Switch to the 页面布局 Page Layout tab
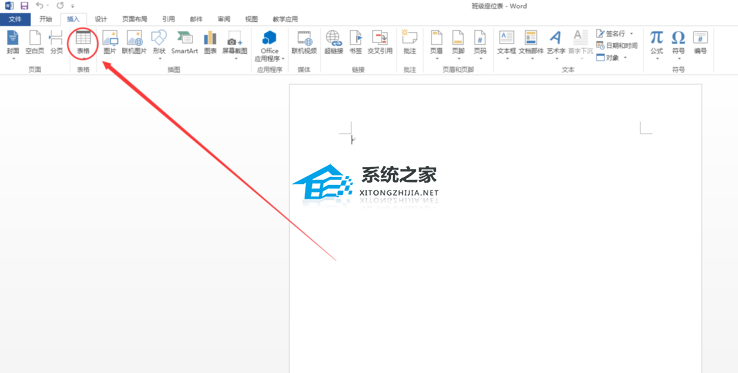Image resolution: width=738 pixels, height=373 pixels. coord(135,19)
